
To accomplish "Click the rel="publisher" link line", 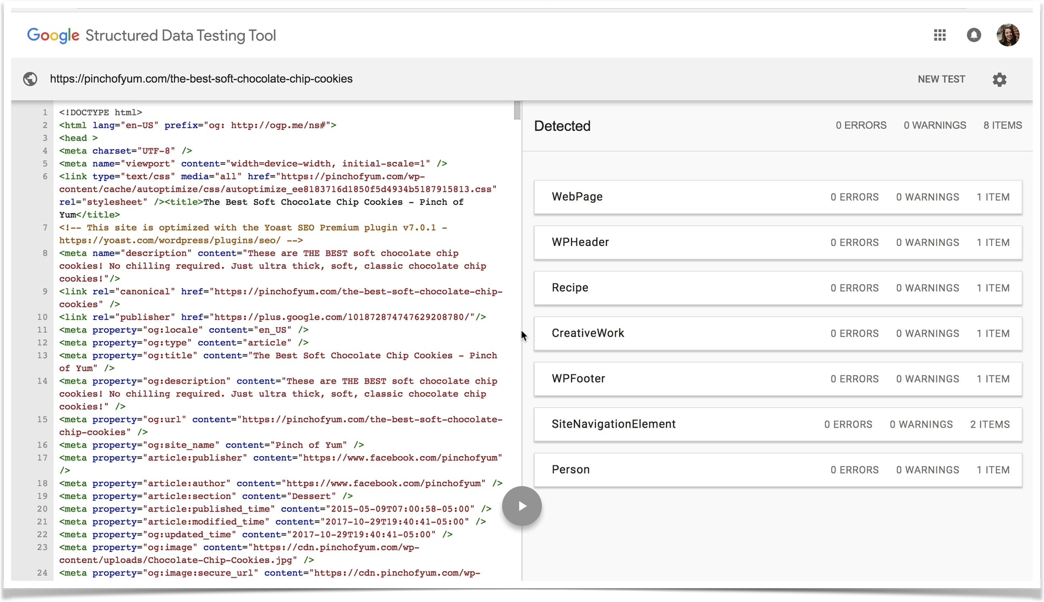I will tap(272, 317).
